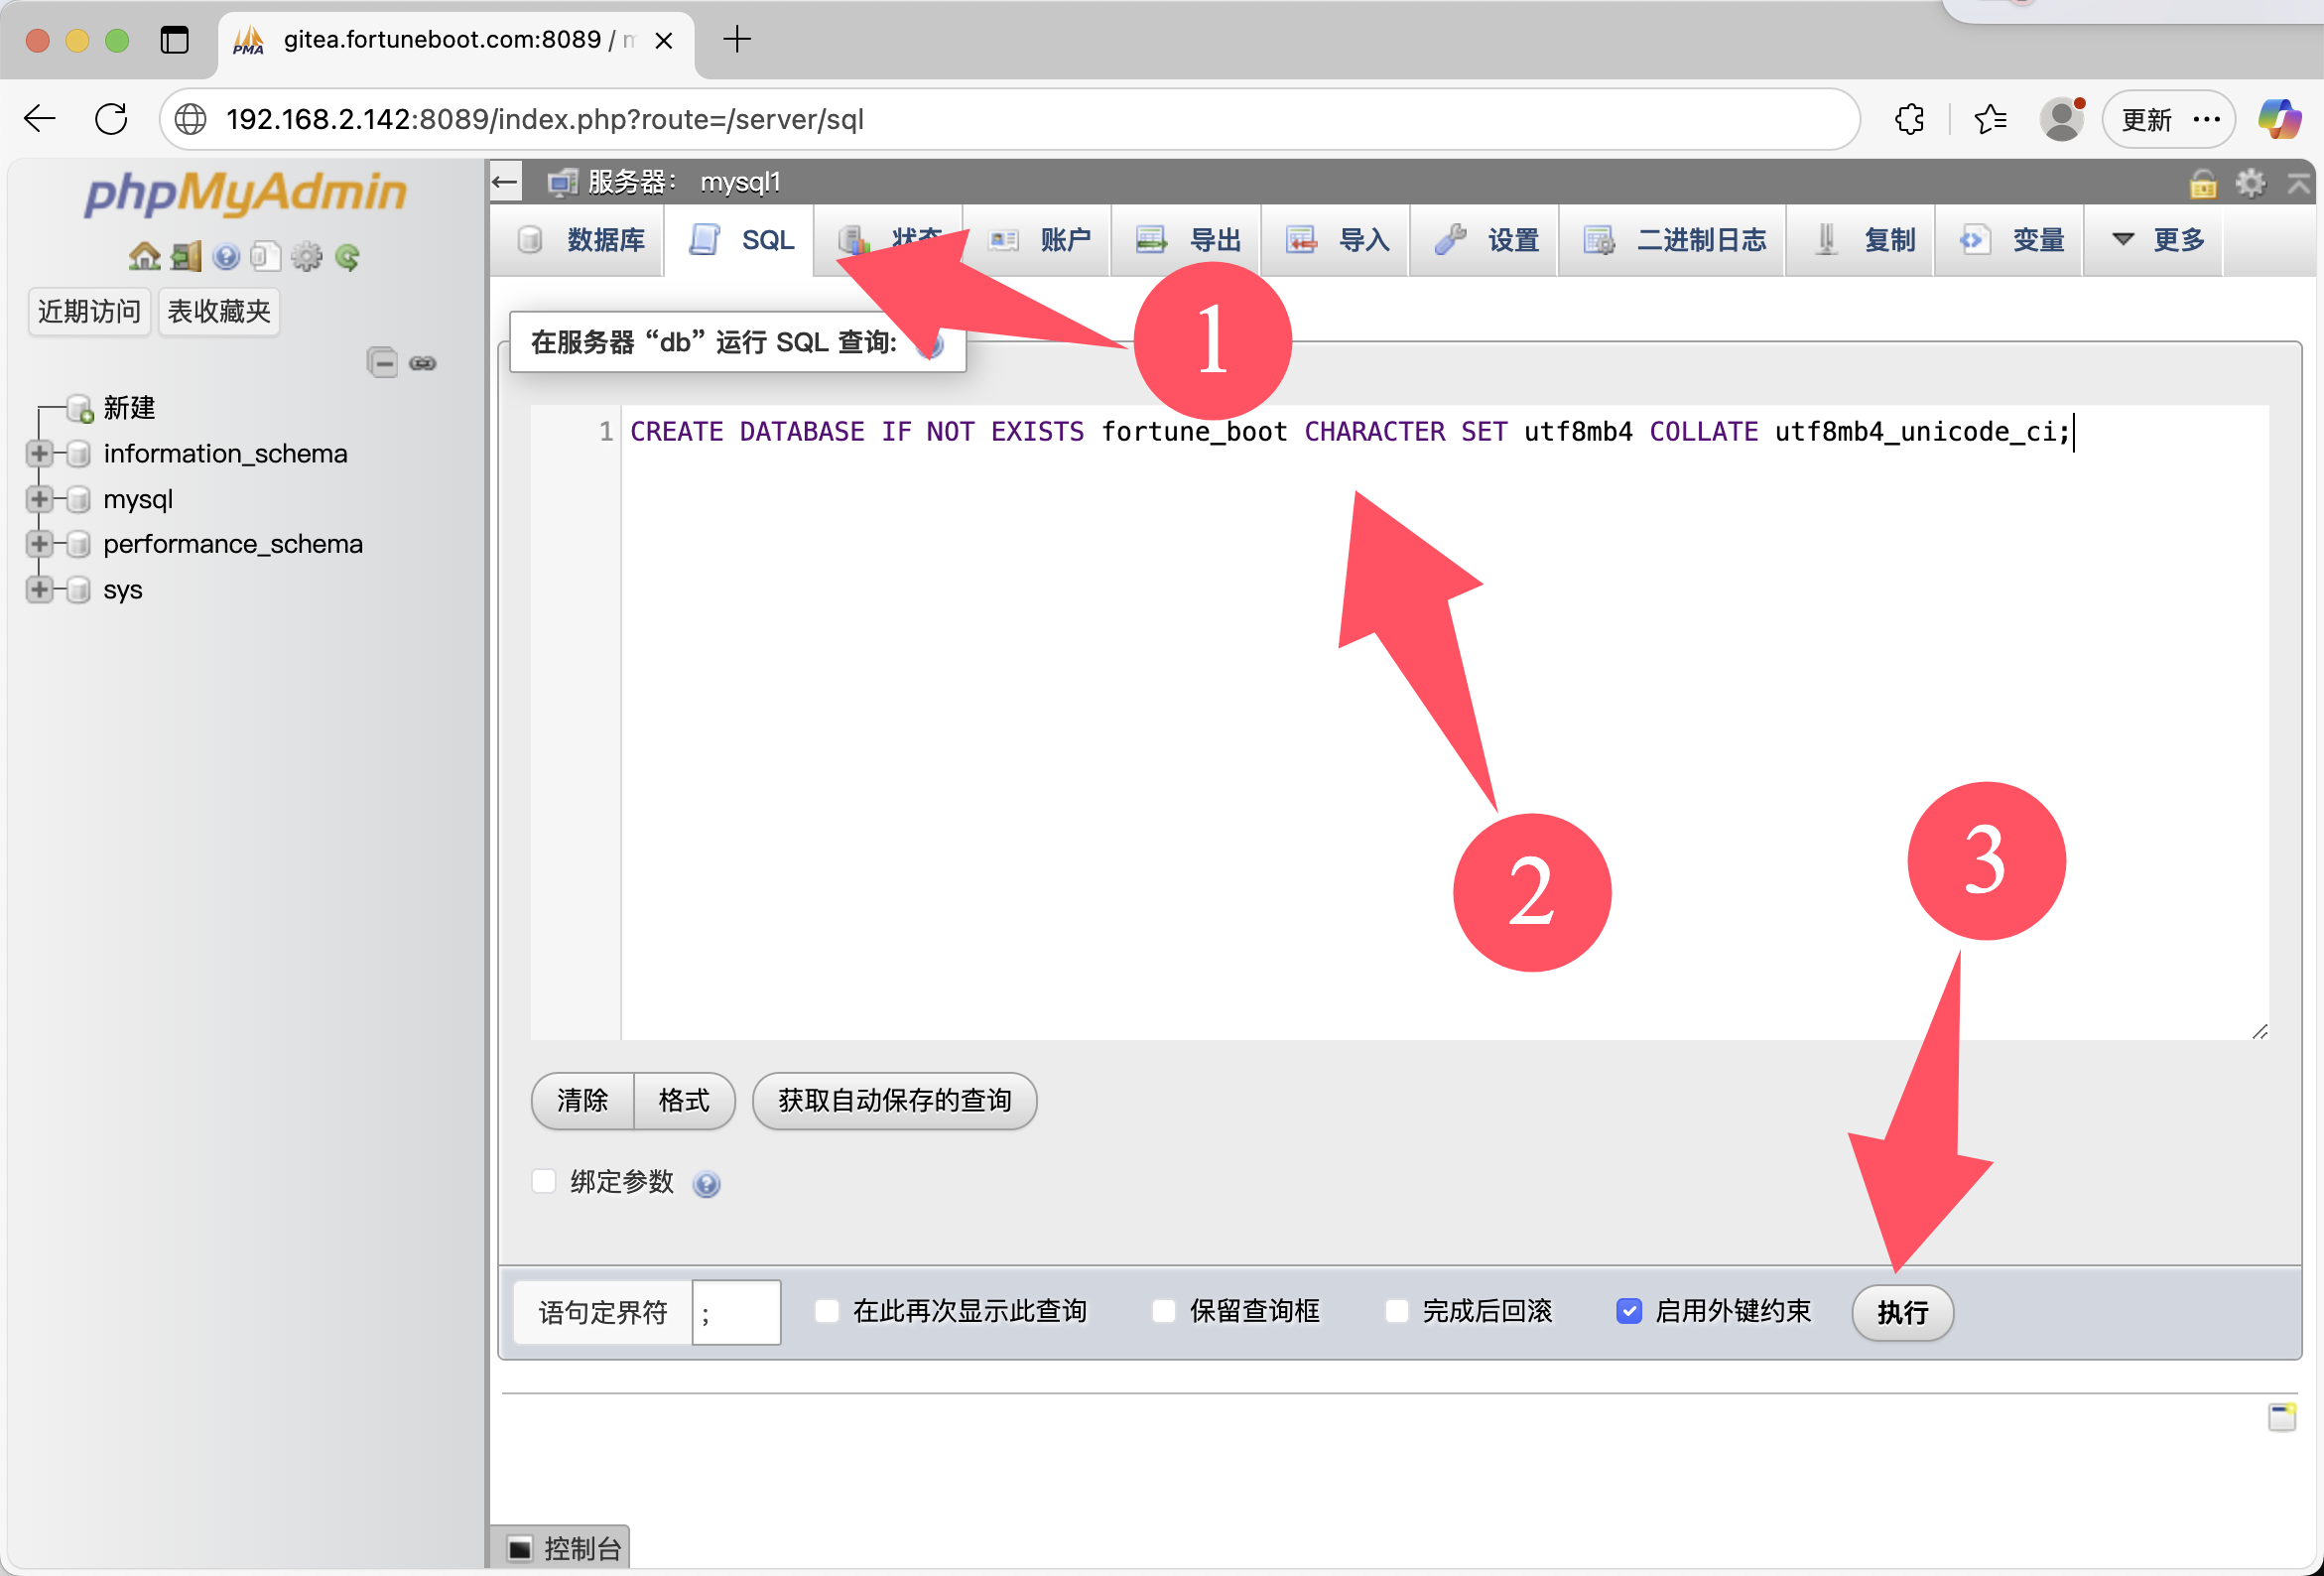This screenshot has height=1576, width=2324.
Task: Click the 语句定界符 input field
Action: click(735, 1313)
